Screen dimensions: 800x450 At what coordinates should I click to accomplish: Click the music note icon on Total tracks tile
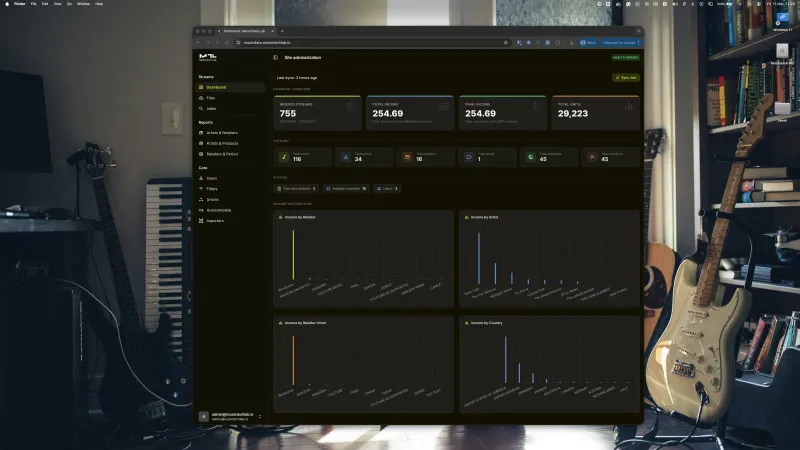[284, 157]
